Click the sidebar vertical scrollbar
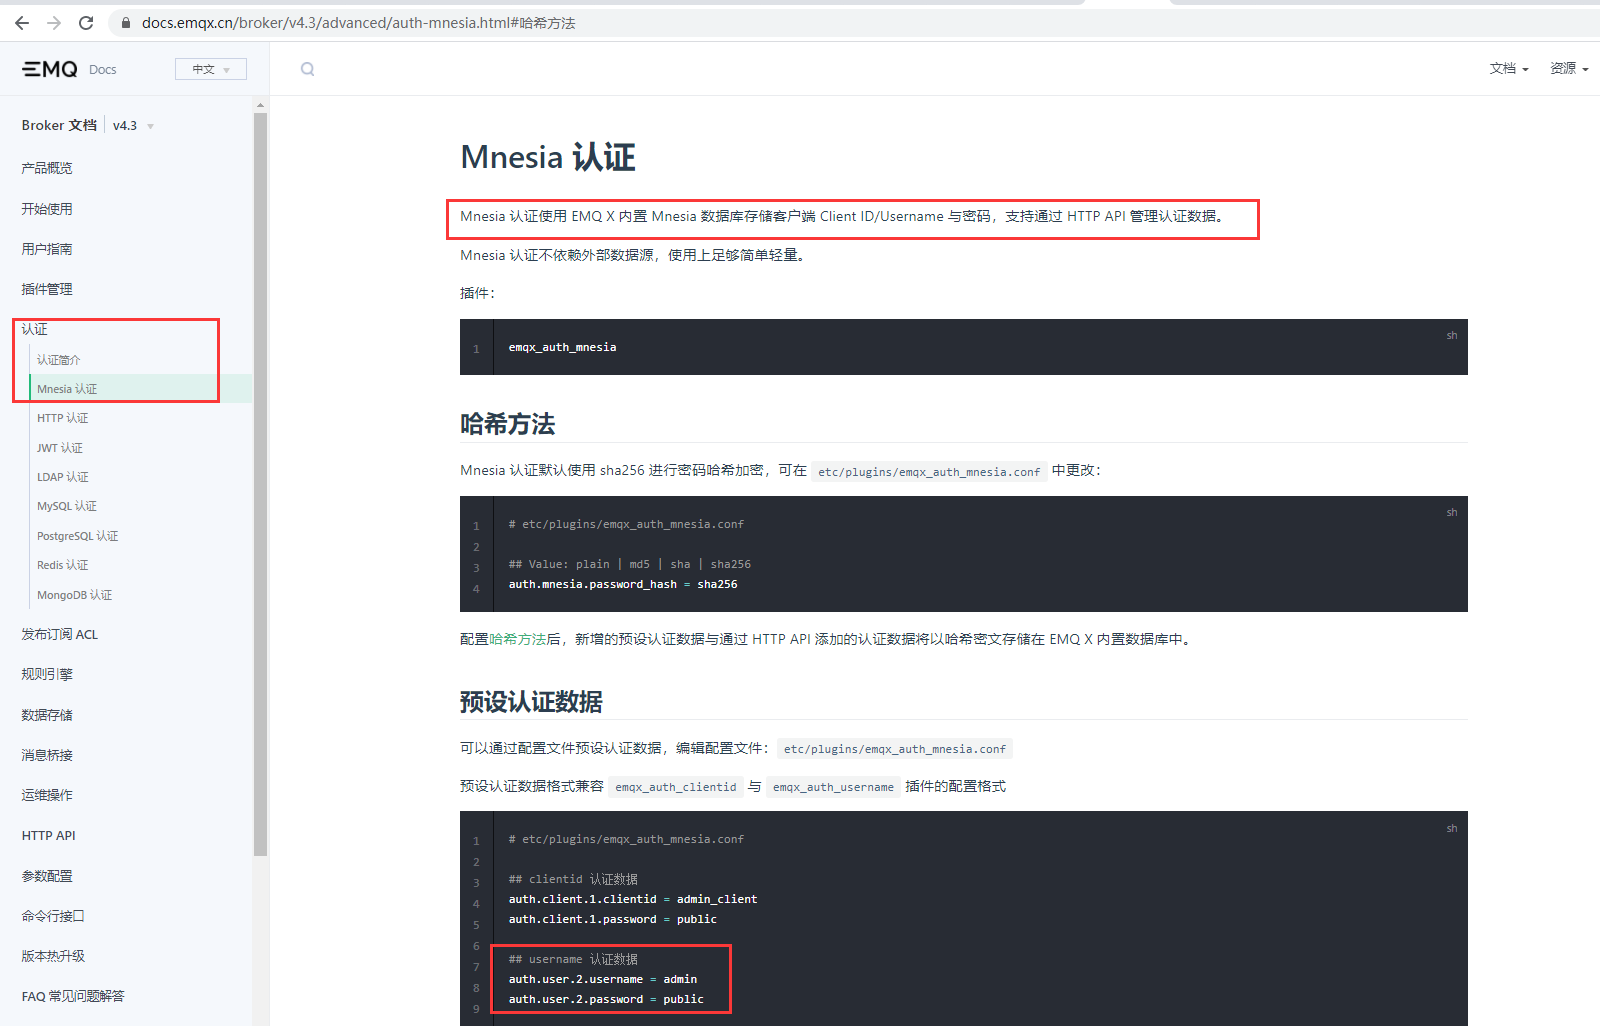The height and width of the screenshot is (1026, 1600). [260, 484]
